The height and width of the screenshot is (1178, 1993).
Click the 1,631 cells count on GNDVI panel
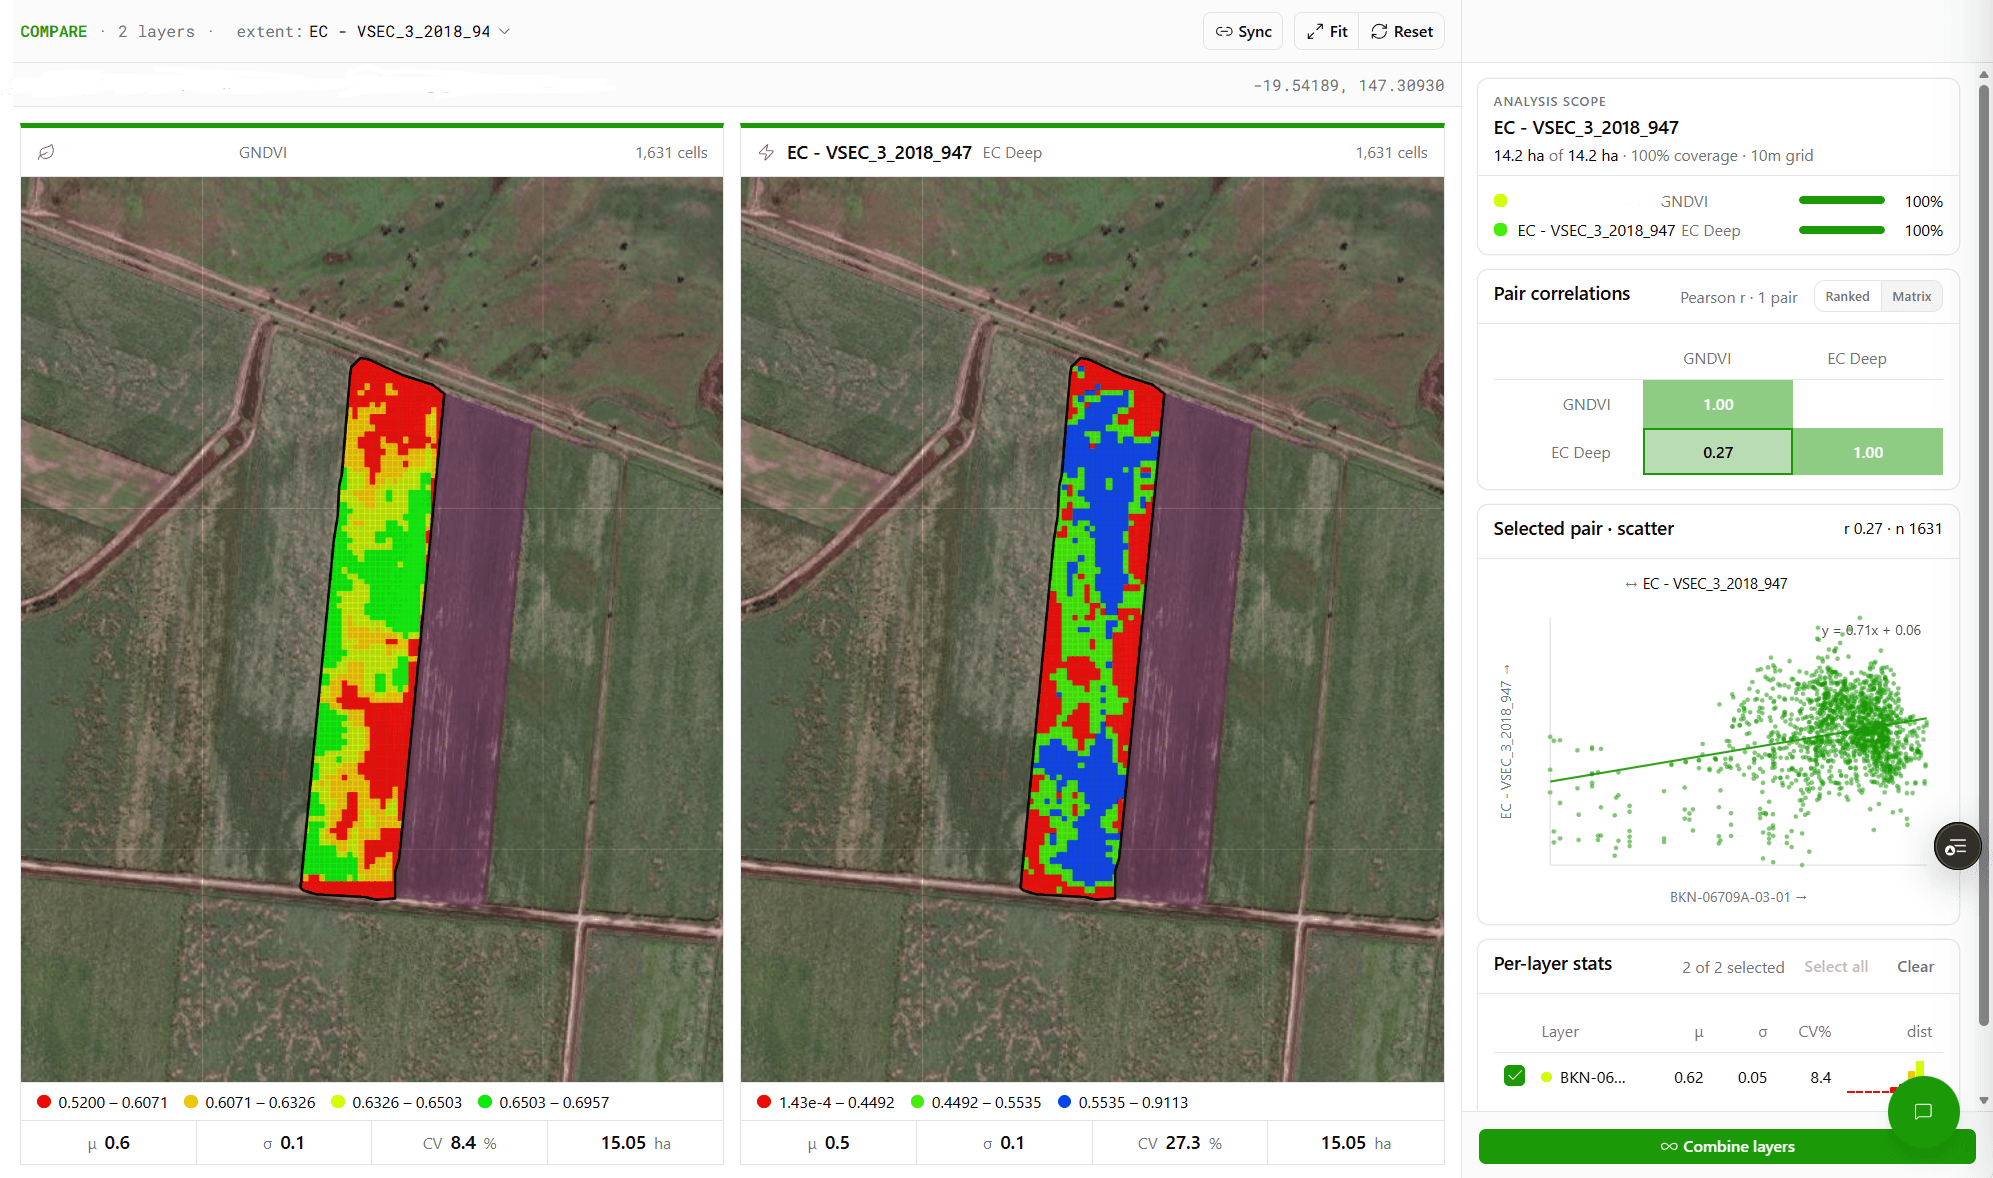[x=671, y=152]
